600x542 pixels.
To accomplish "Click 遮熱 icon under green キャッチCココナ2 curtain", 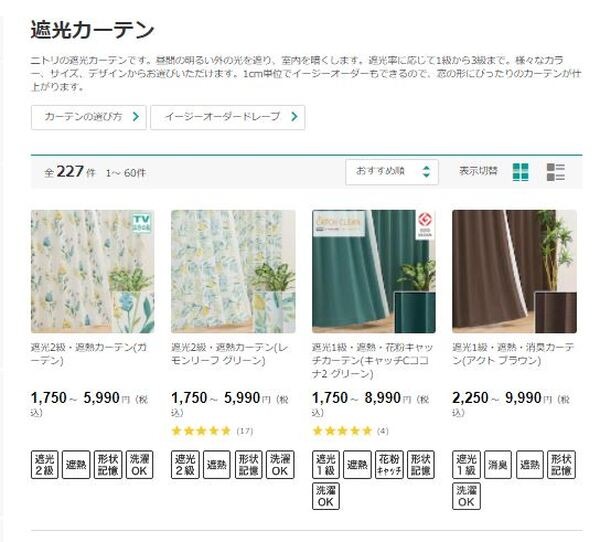I will click(x=357, y=465).
